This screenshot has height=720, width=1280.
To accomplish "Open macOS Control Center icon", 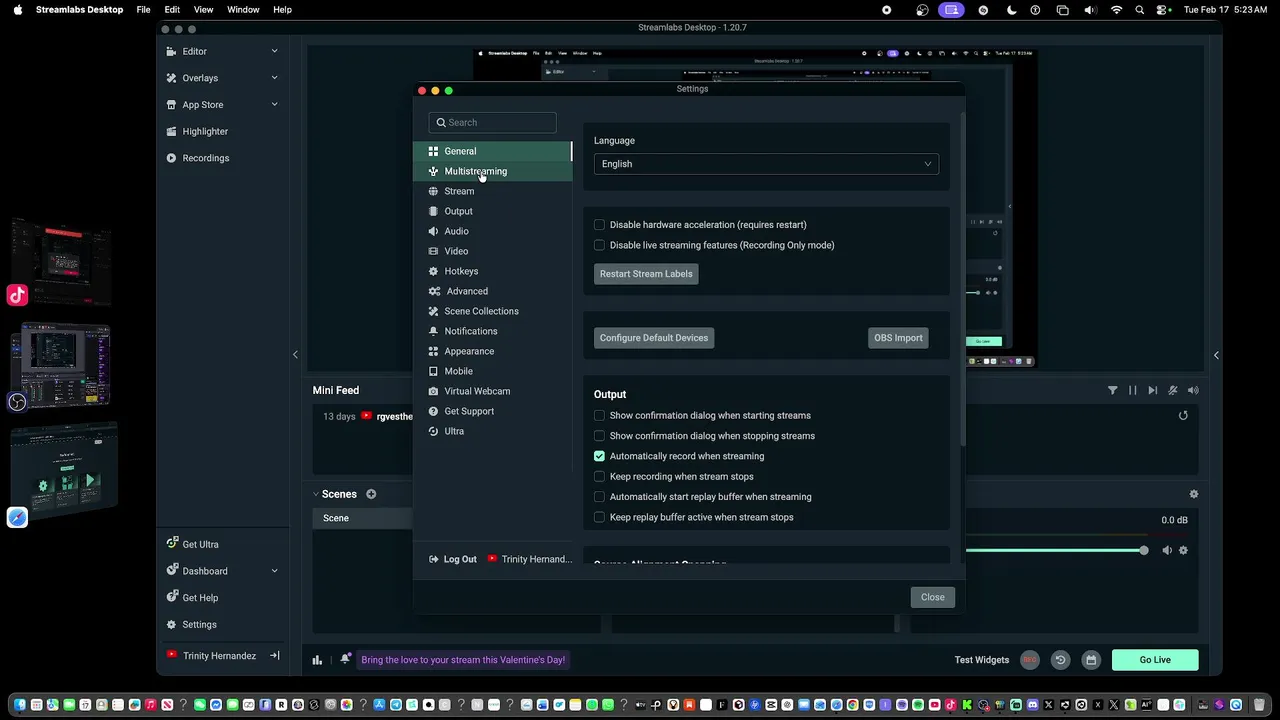I will 1163,10.
